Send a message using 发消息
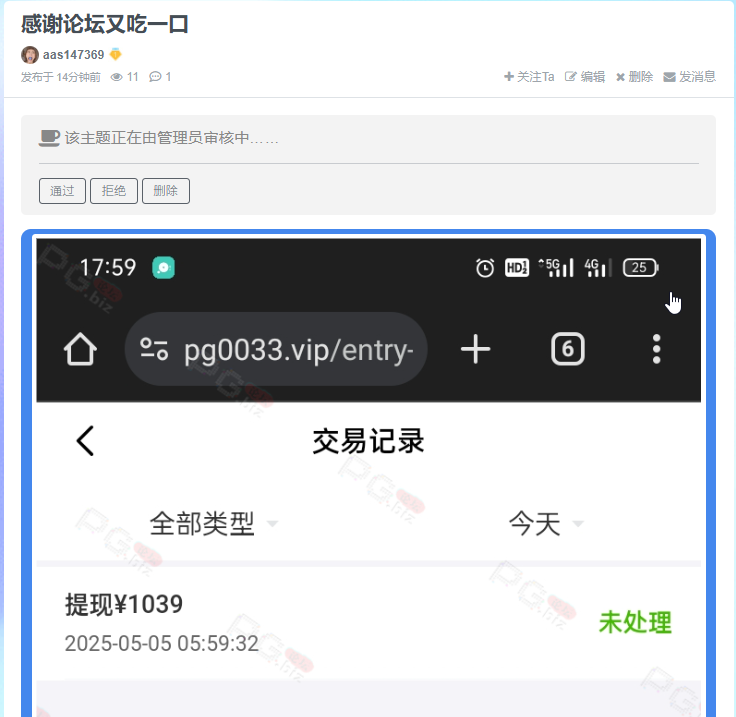The image size is (736, 717). [690, 76]
